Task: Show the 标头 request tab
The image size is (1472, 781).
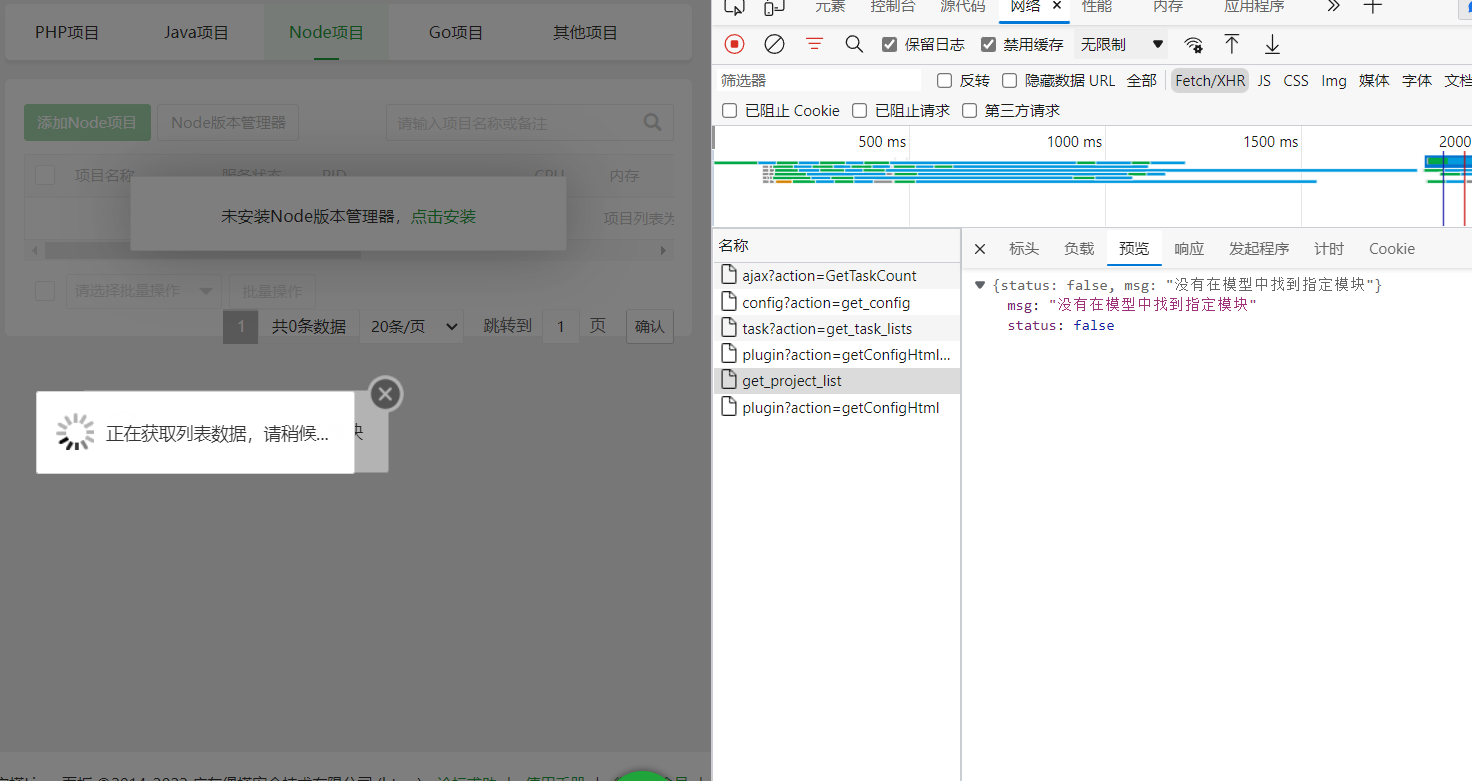Action: [x=1023, y=249]
